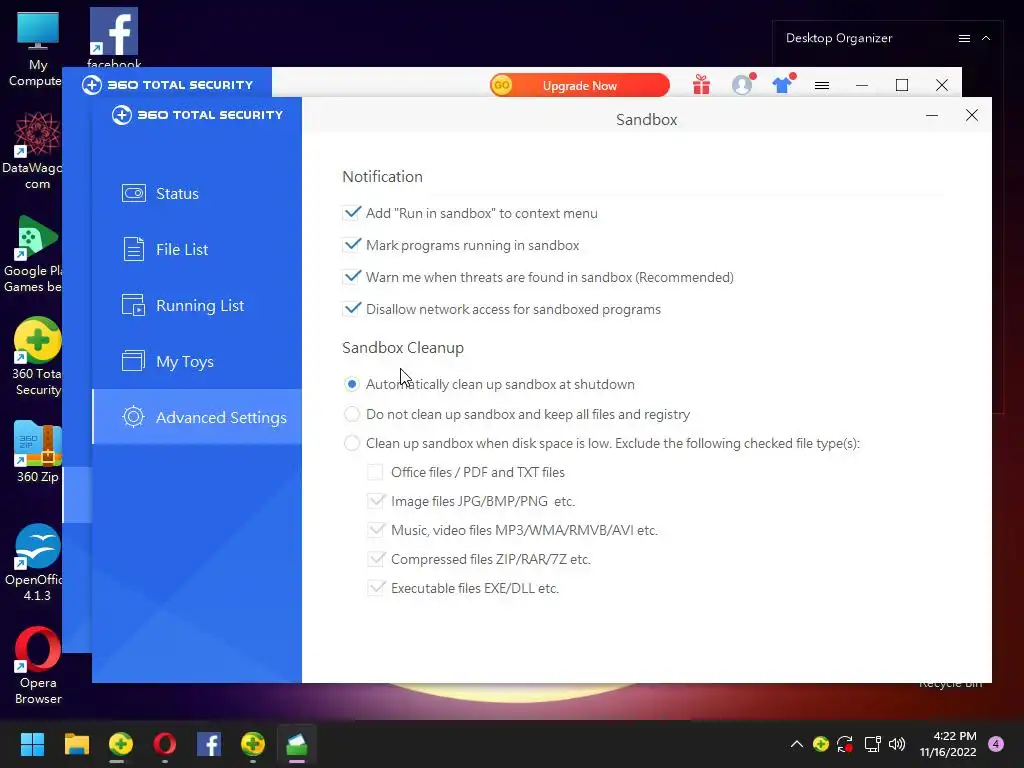Open the T-shirt theme icon
This screenshot has width=1024, height=768.
(783, 84)
